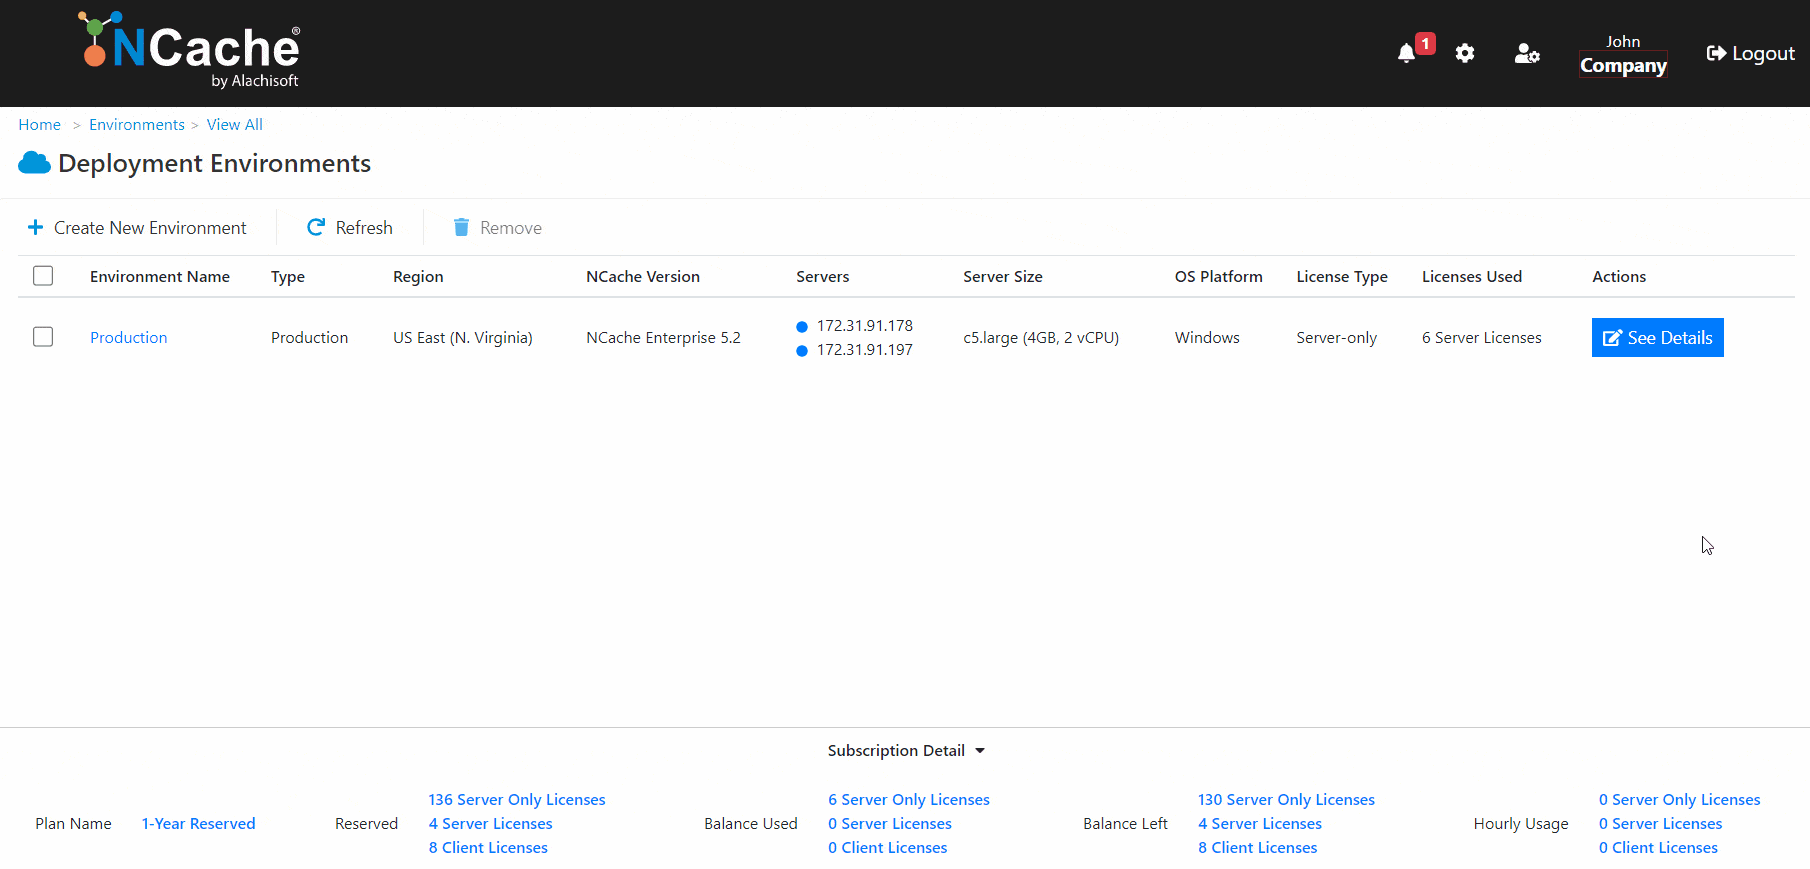Open the Production environment name link
Screen dimensions: 1810x869
click(129, 338)
